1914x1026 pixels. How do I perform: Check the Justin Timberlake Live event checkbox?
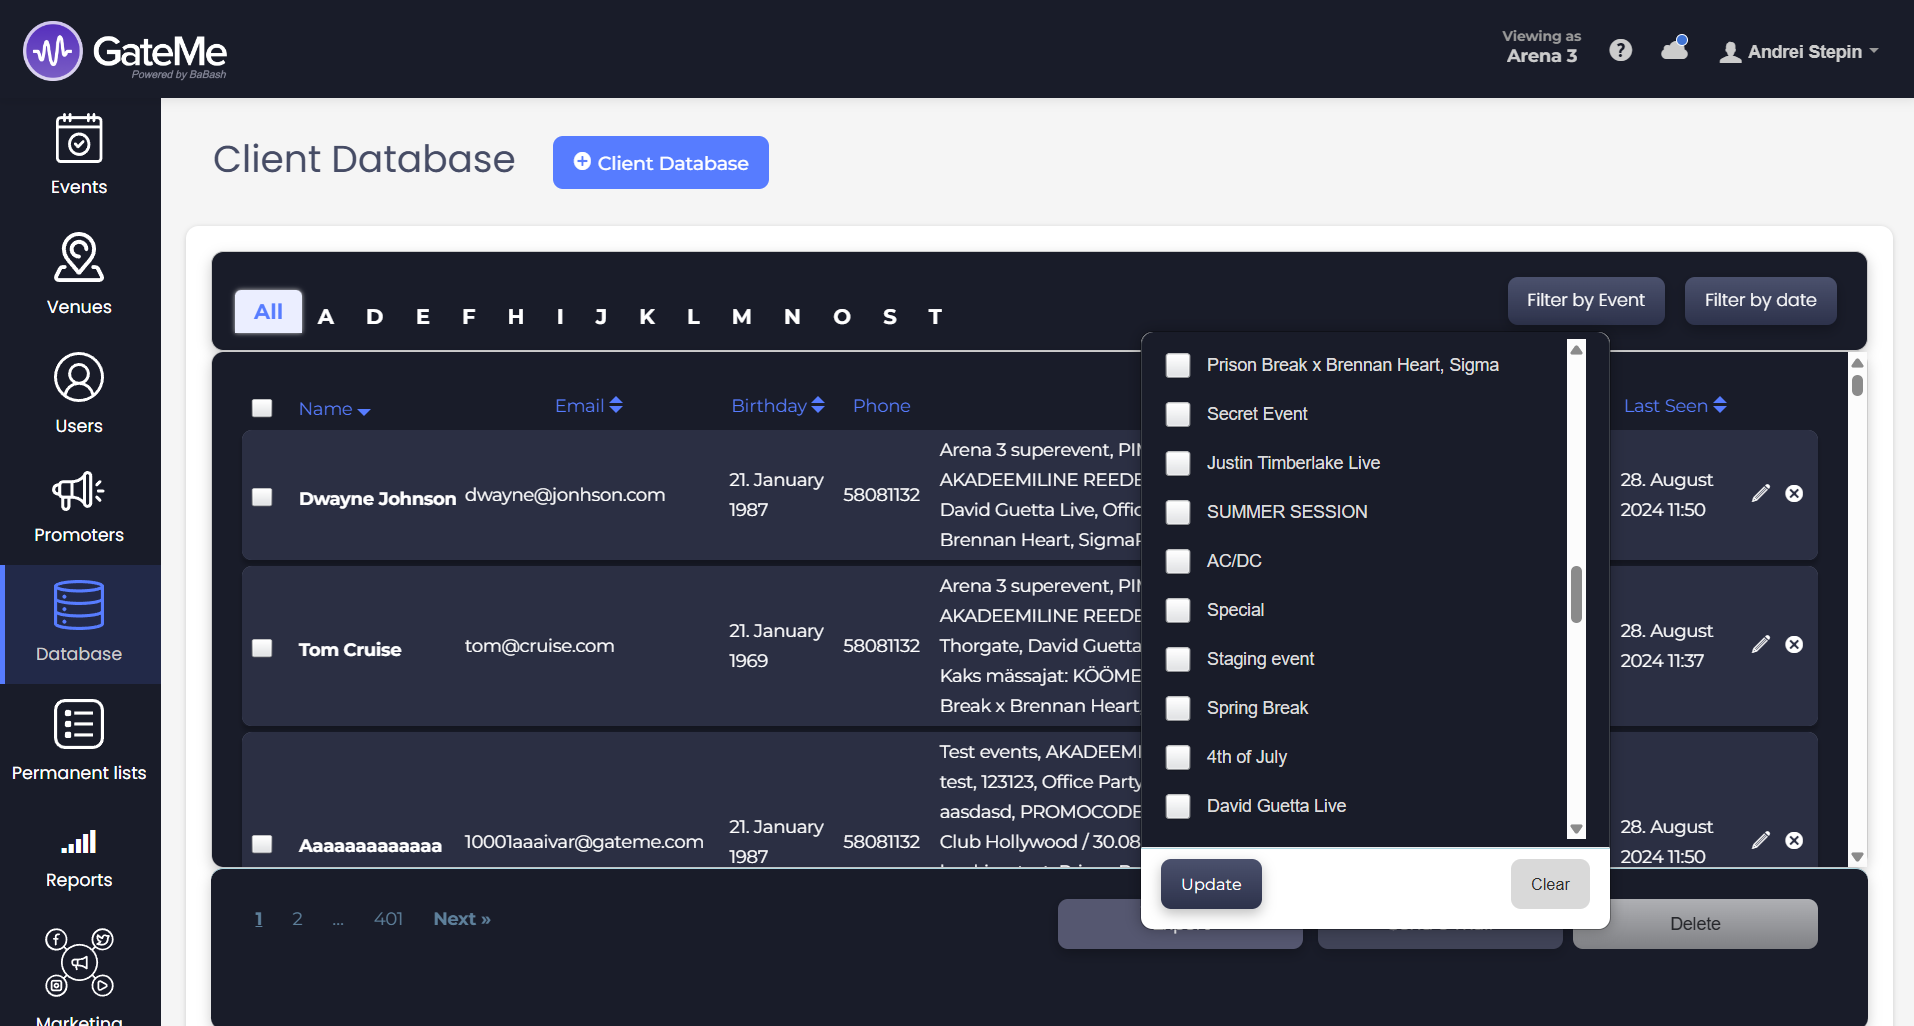1178,463
